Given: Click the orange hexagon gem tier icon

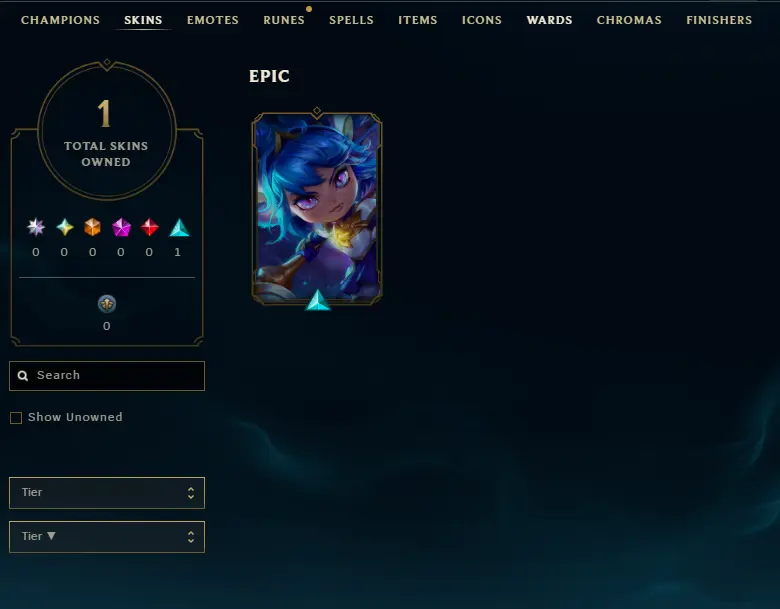Looking at the screenshot, I should point(93,227).
